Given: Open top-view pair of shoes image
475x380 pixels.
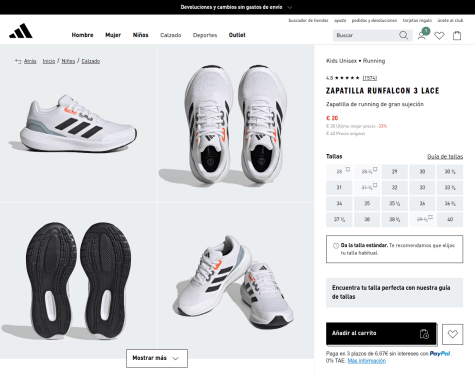Looking at the screenshot, I should 236,123.
